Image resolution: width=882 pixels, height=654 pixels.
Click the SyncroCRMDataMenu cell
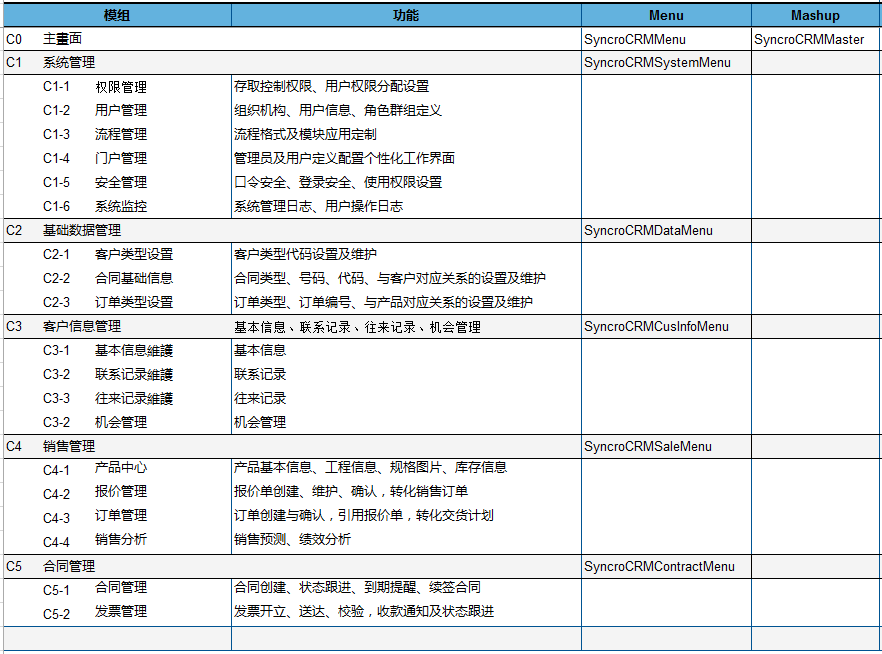666,231
